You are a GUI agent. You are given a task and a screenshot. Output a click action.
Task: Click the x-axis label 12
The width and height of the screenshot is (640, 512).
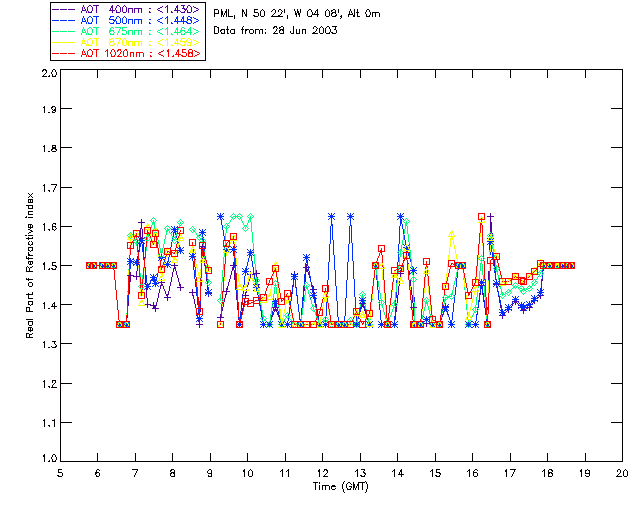322,473
